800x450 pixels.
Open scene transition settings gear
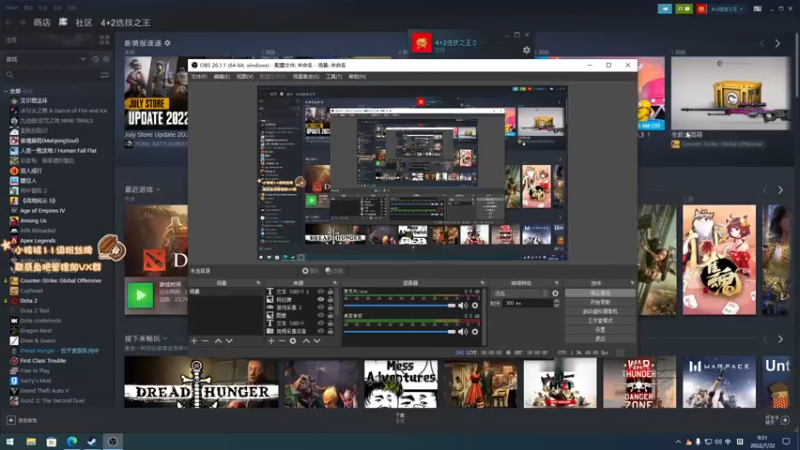(x=555, y=293)
